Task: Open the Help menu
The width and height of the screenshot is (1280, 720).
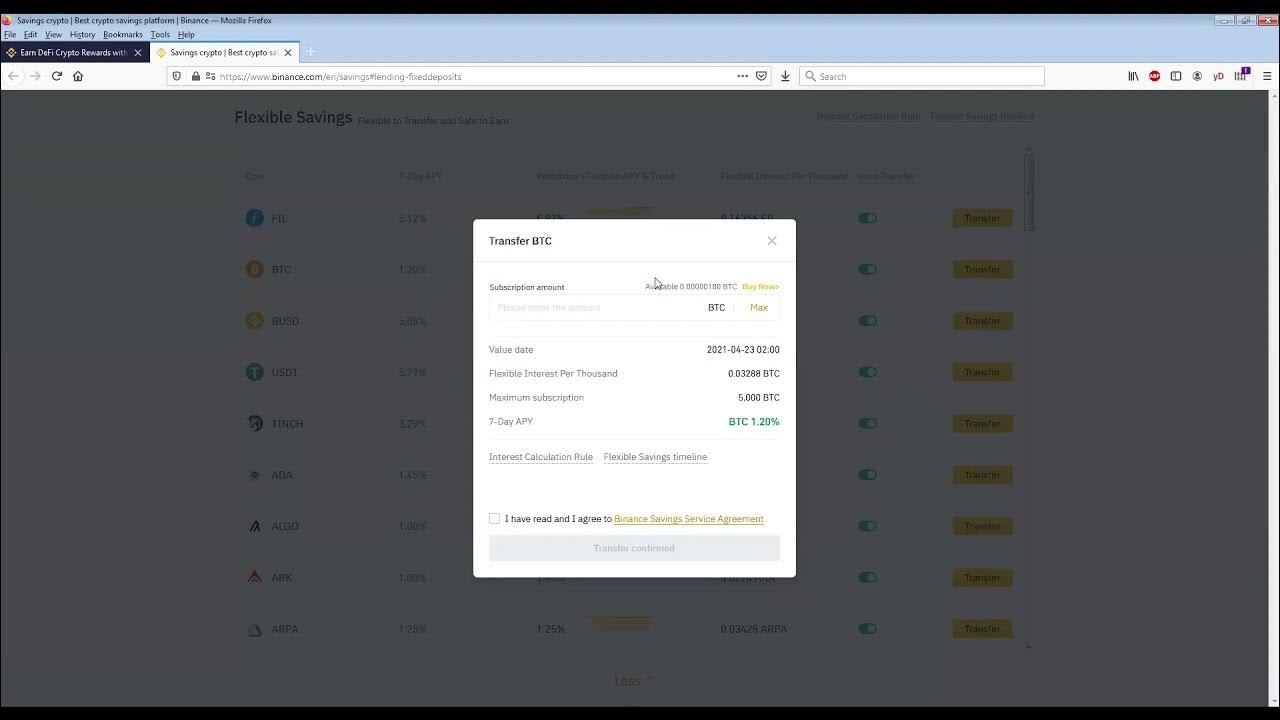Action: 186,35
